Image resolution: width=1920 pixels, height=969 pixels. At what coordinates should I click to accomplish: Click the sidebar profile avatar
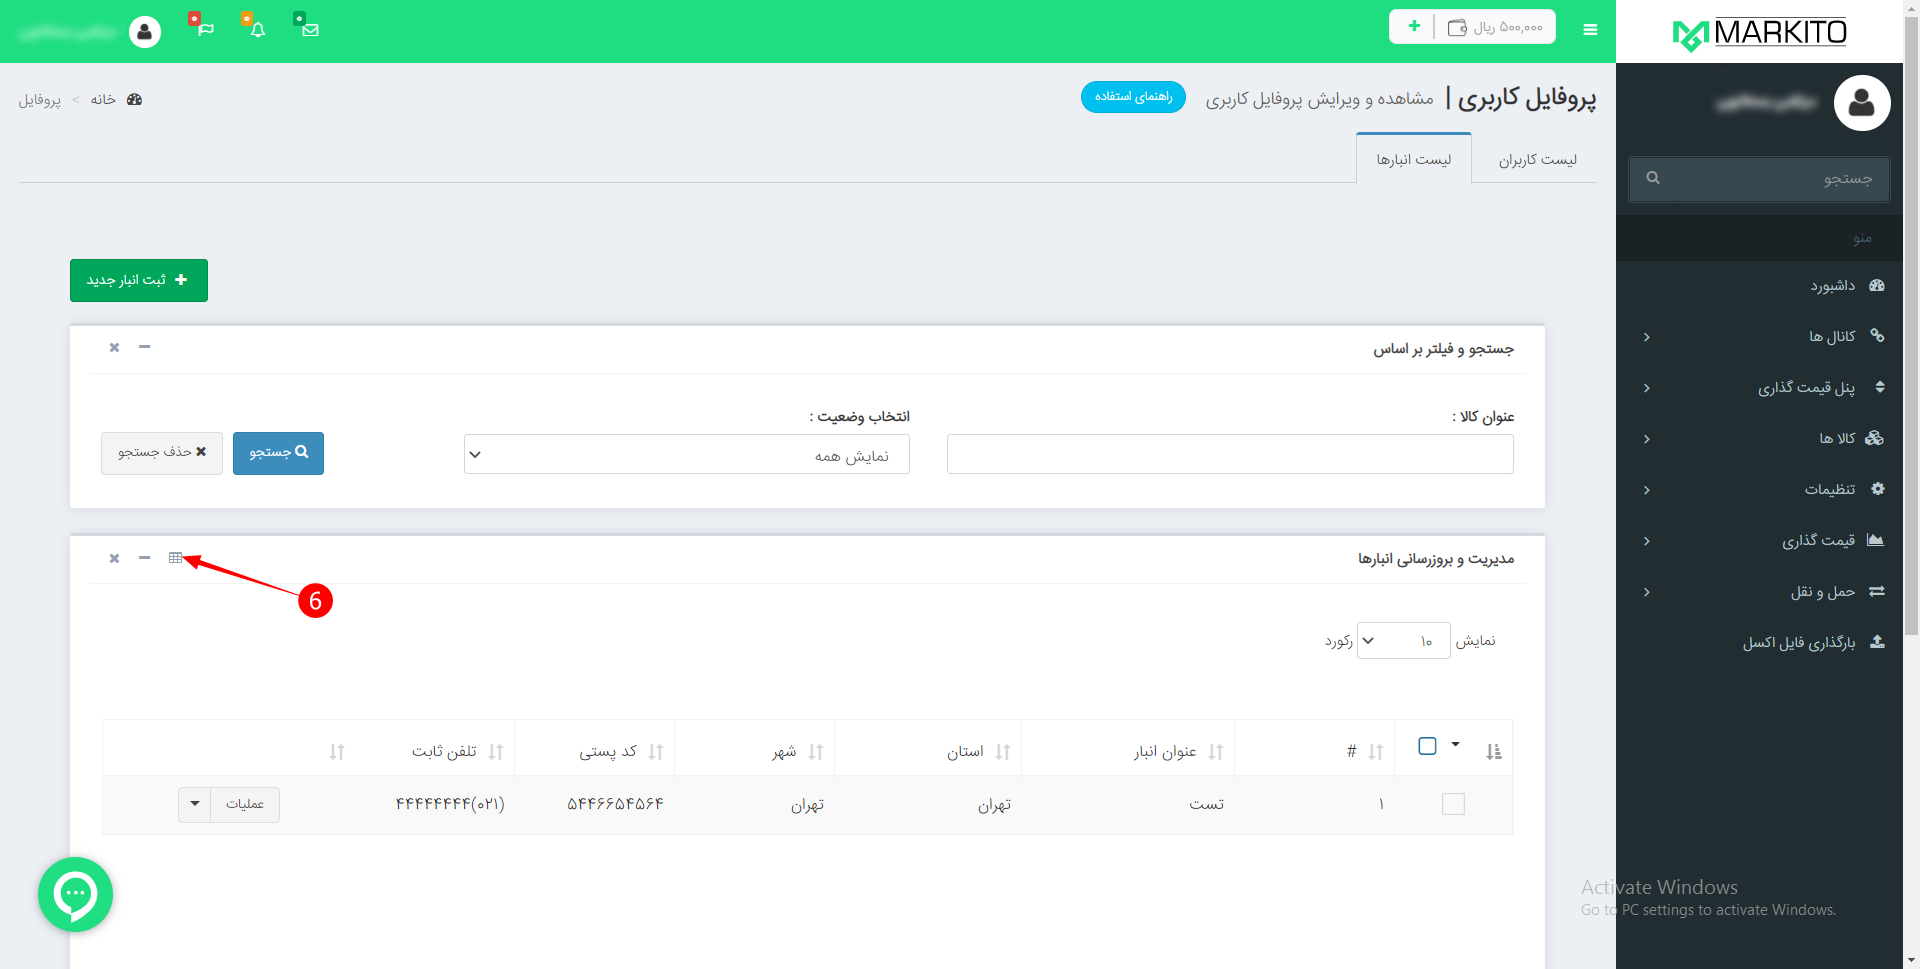tap(1861, 102)
